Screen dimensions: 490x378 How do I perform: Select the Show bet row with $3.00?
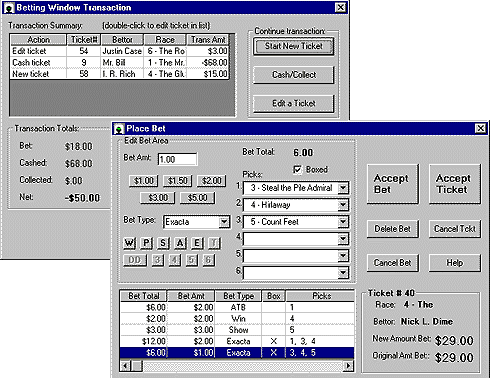[237, 330]
